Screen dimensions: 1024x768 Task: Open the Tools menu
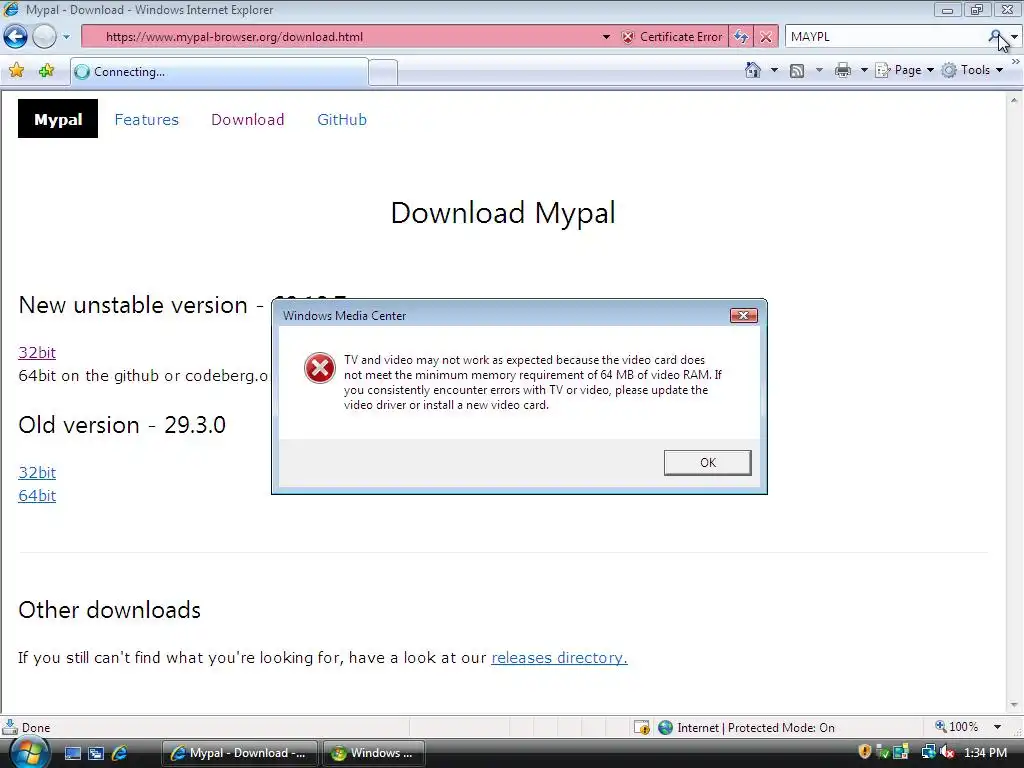coord(972,70)
